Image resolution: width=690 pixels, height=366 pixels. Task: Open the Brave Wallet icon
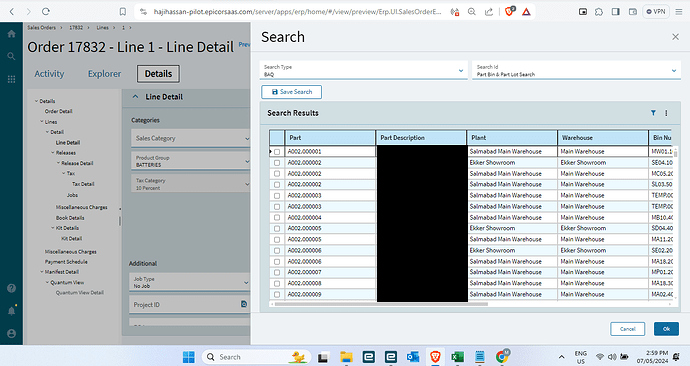point(633,12)
